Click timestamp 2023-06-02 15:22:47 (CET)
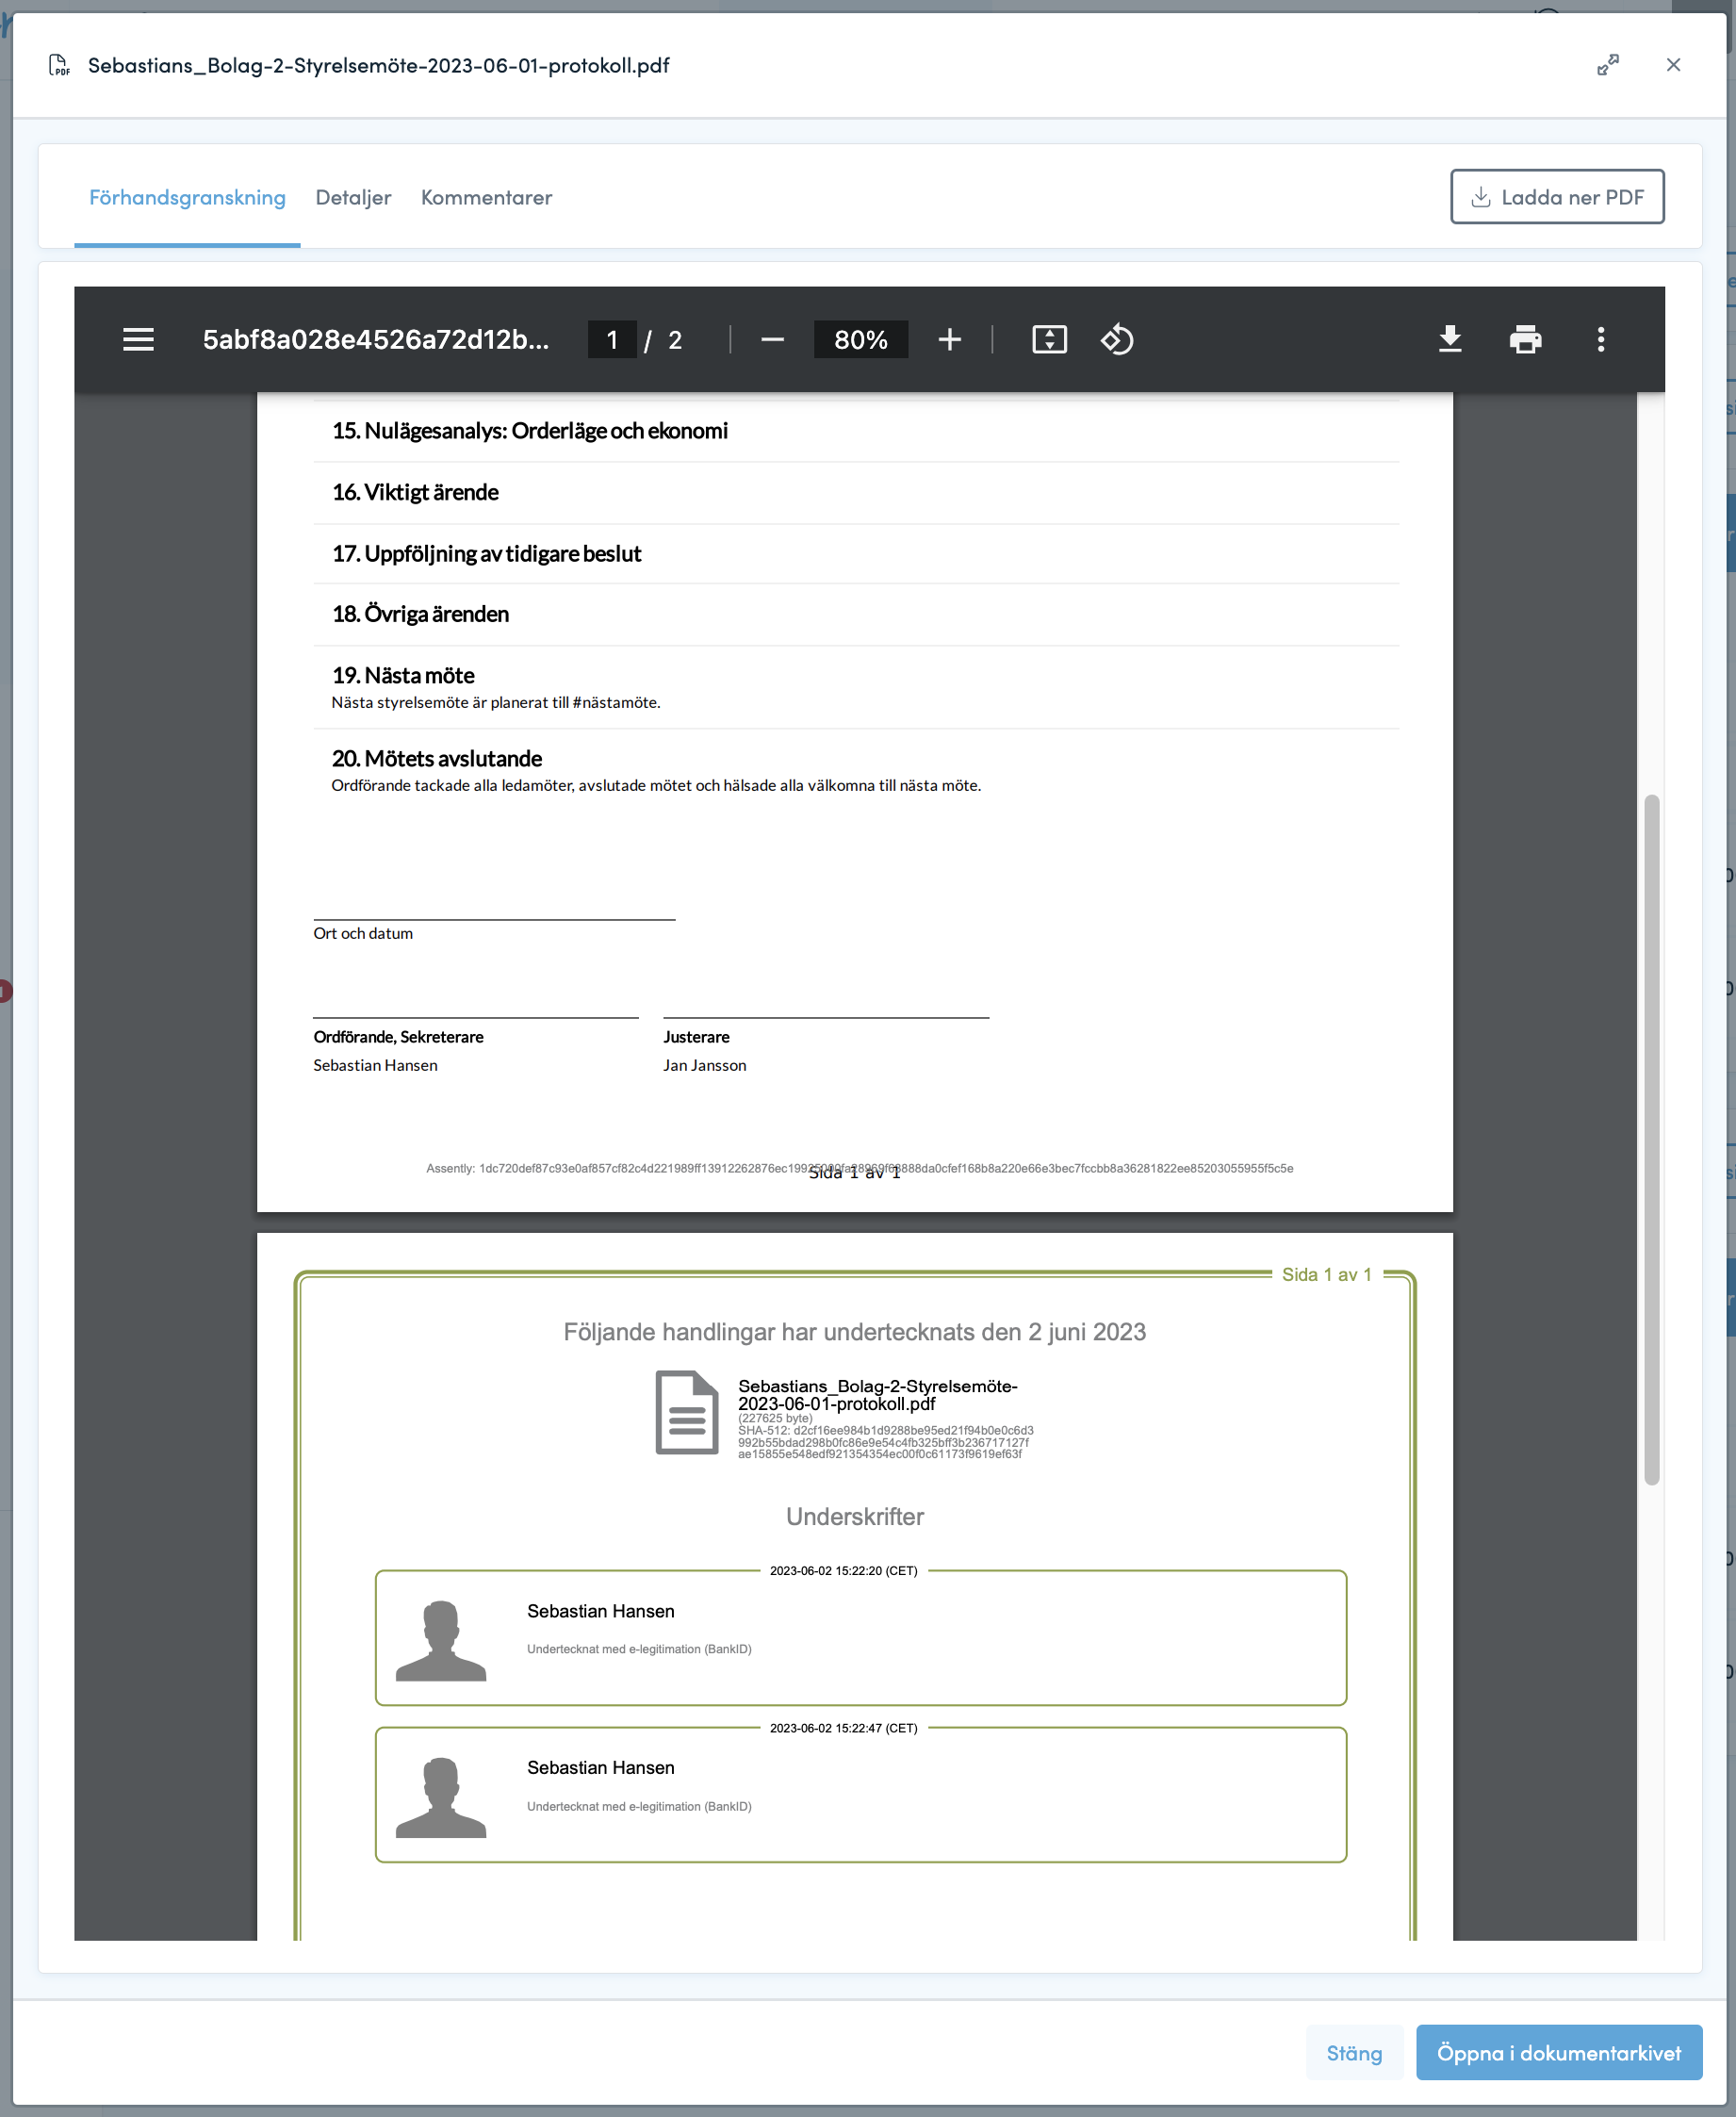The width and height of the screenshot is (1736, 2117). [x=844, y=1728]
